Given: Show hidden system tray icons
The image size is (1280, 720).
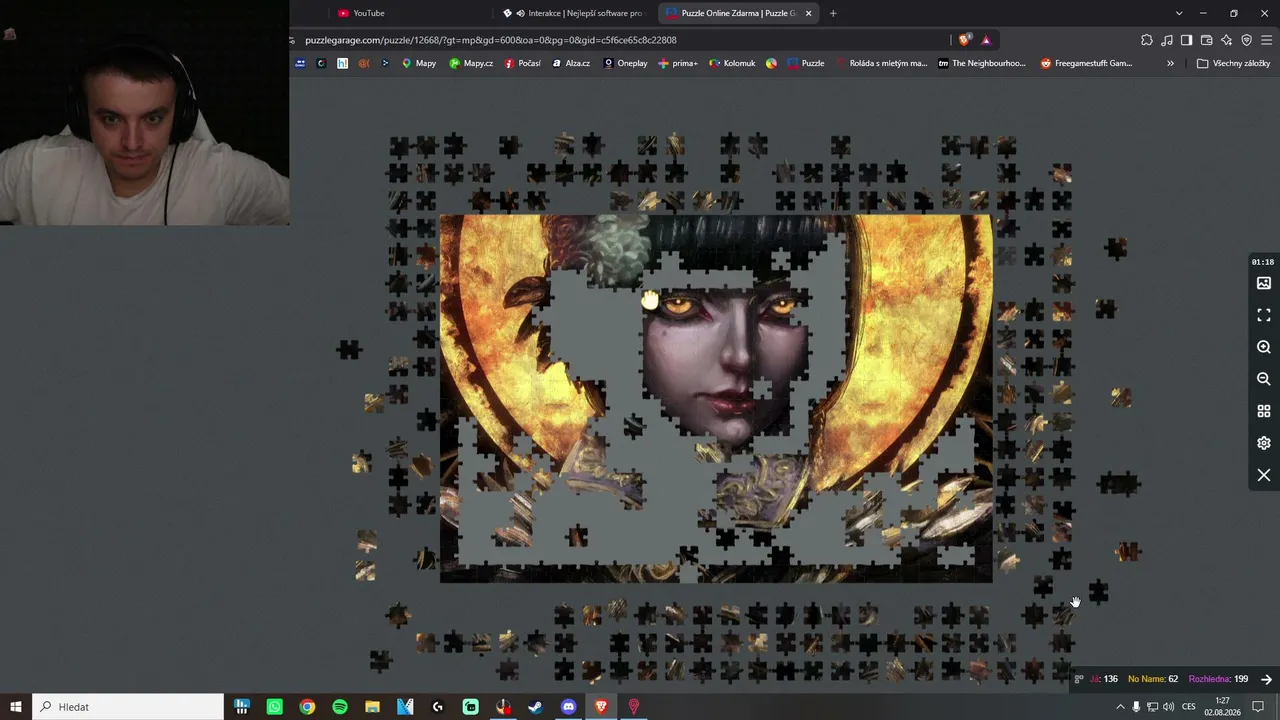Looking at the screenshot, I should [x=1120, y=707].
